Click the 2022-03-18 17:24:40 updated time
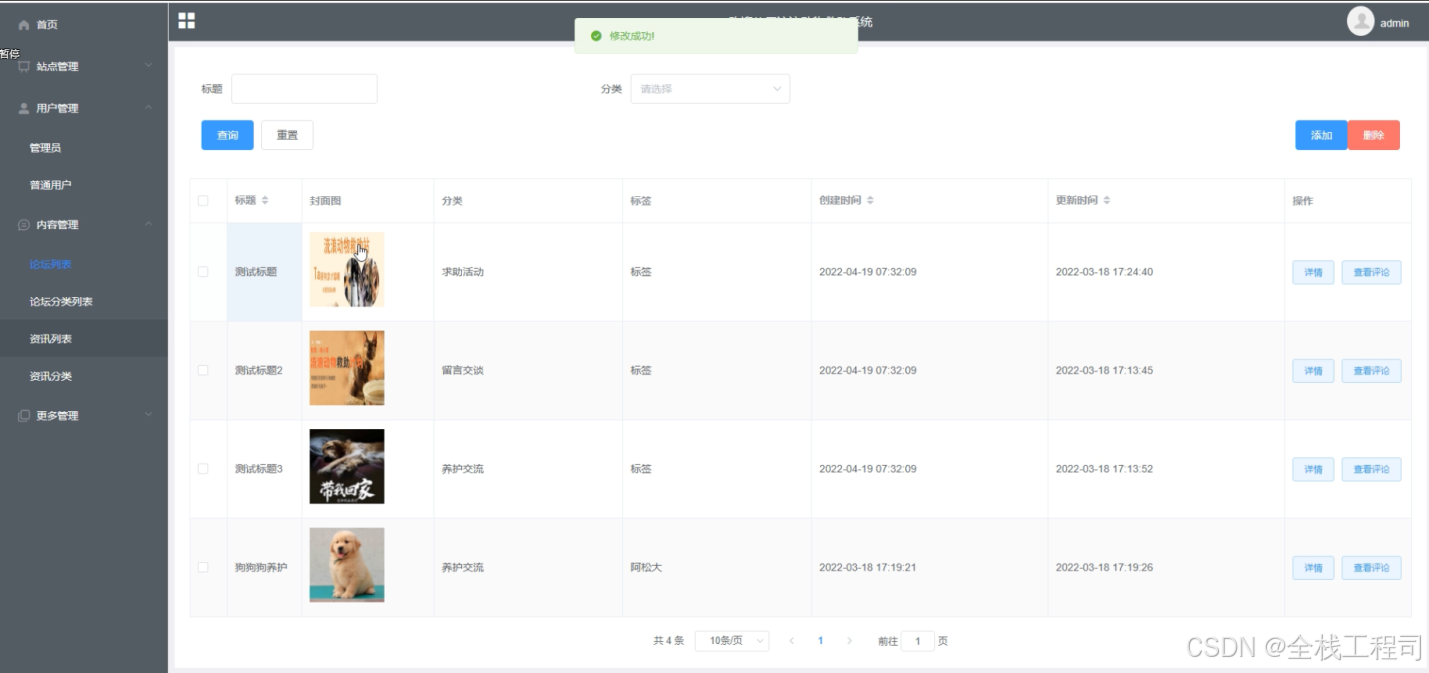 click(x=1104, y=272)
